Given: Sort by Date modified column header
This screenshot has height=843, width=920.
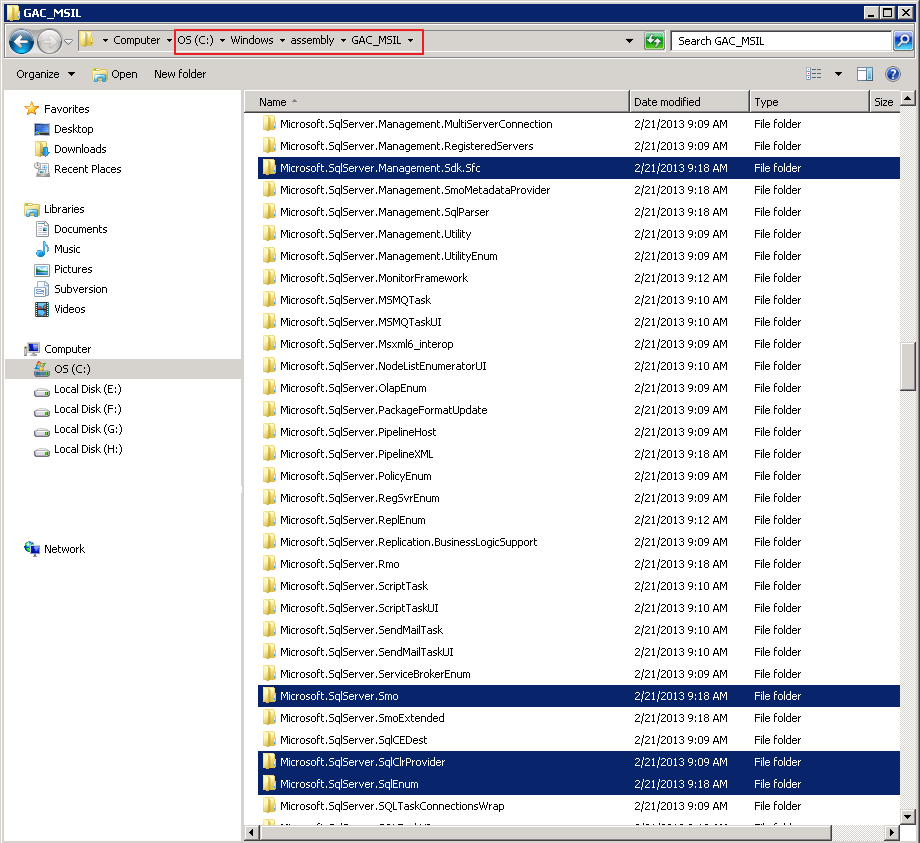Looking at the screenshot, I should pyautogui.click(x=689, y=101).
